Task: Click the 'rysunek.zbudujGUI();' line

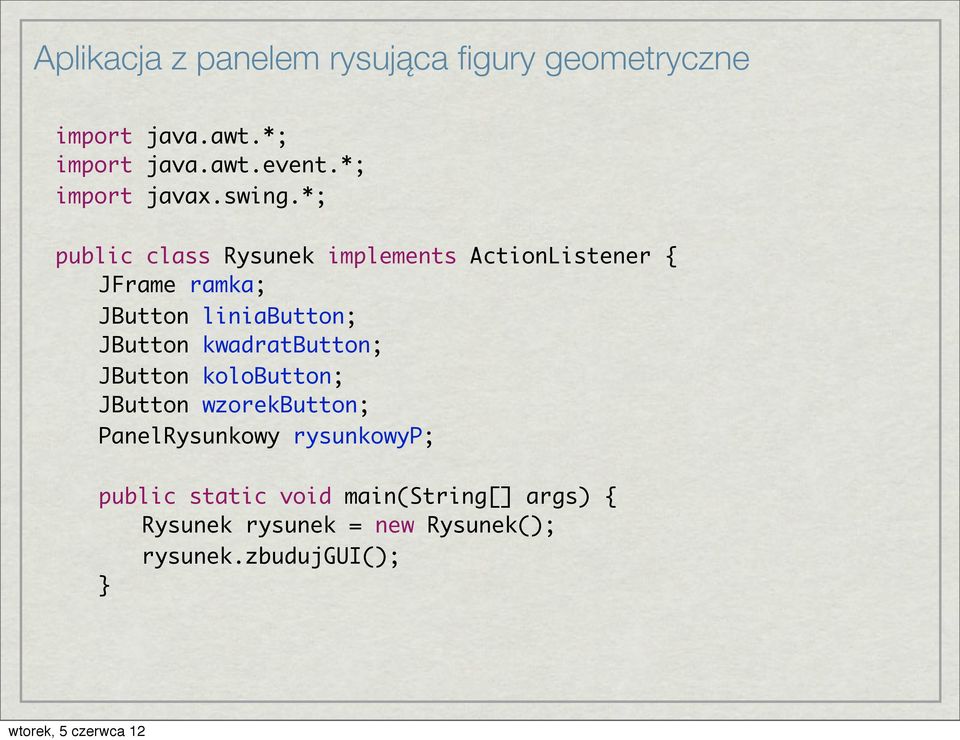Action: click(x=270, y=556)
